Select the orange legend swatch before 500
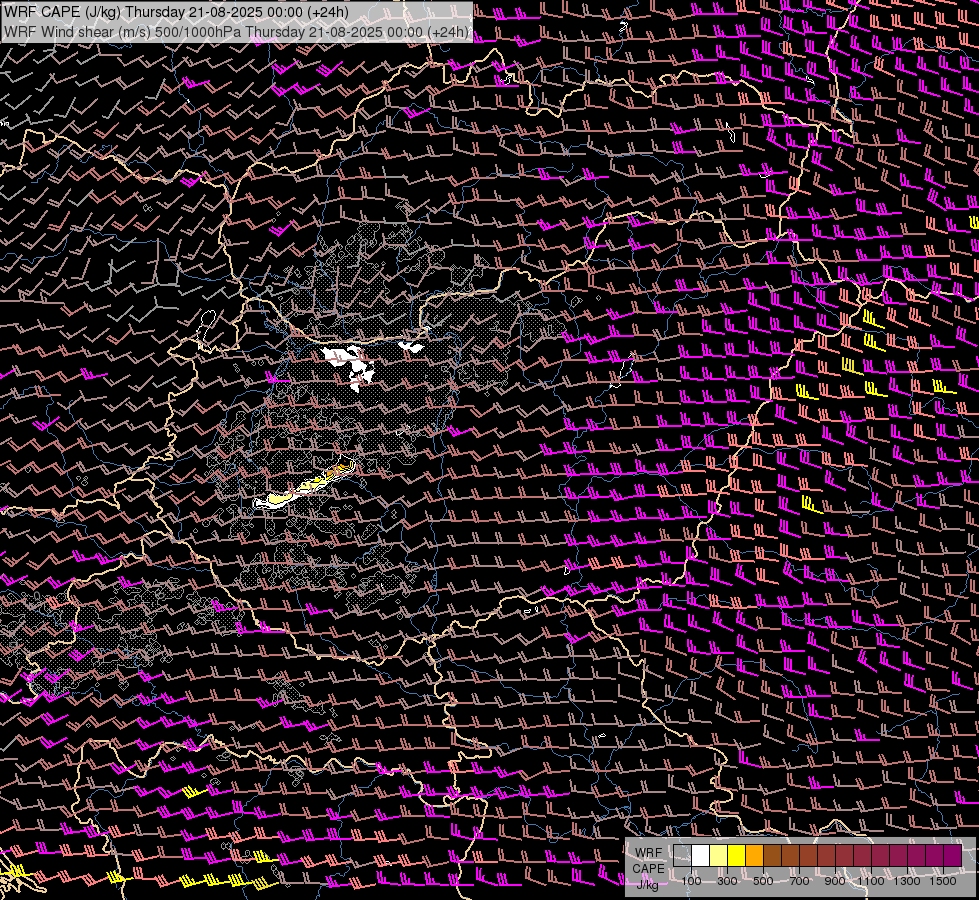 (754, 856)
